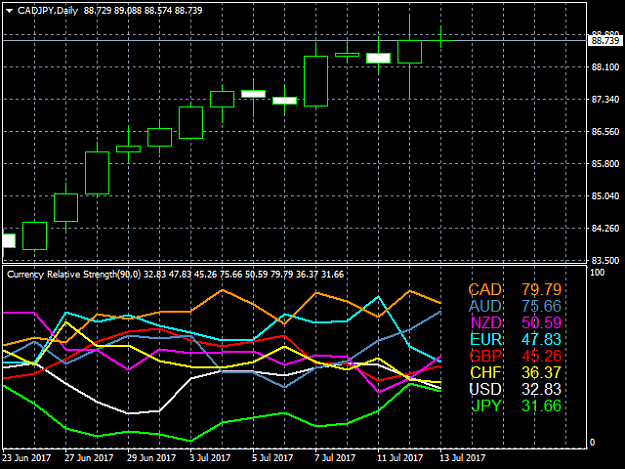Click the 83.500 price axis label

[605, 261]
